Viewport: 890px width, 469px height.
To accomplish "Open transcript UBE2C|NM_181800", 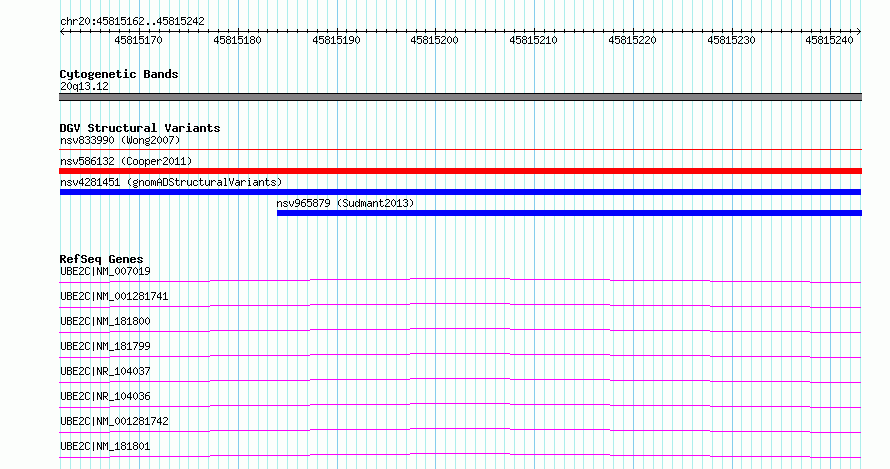I will pyautogui.click(x=105, y=321).
